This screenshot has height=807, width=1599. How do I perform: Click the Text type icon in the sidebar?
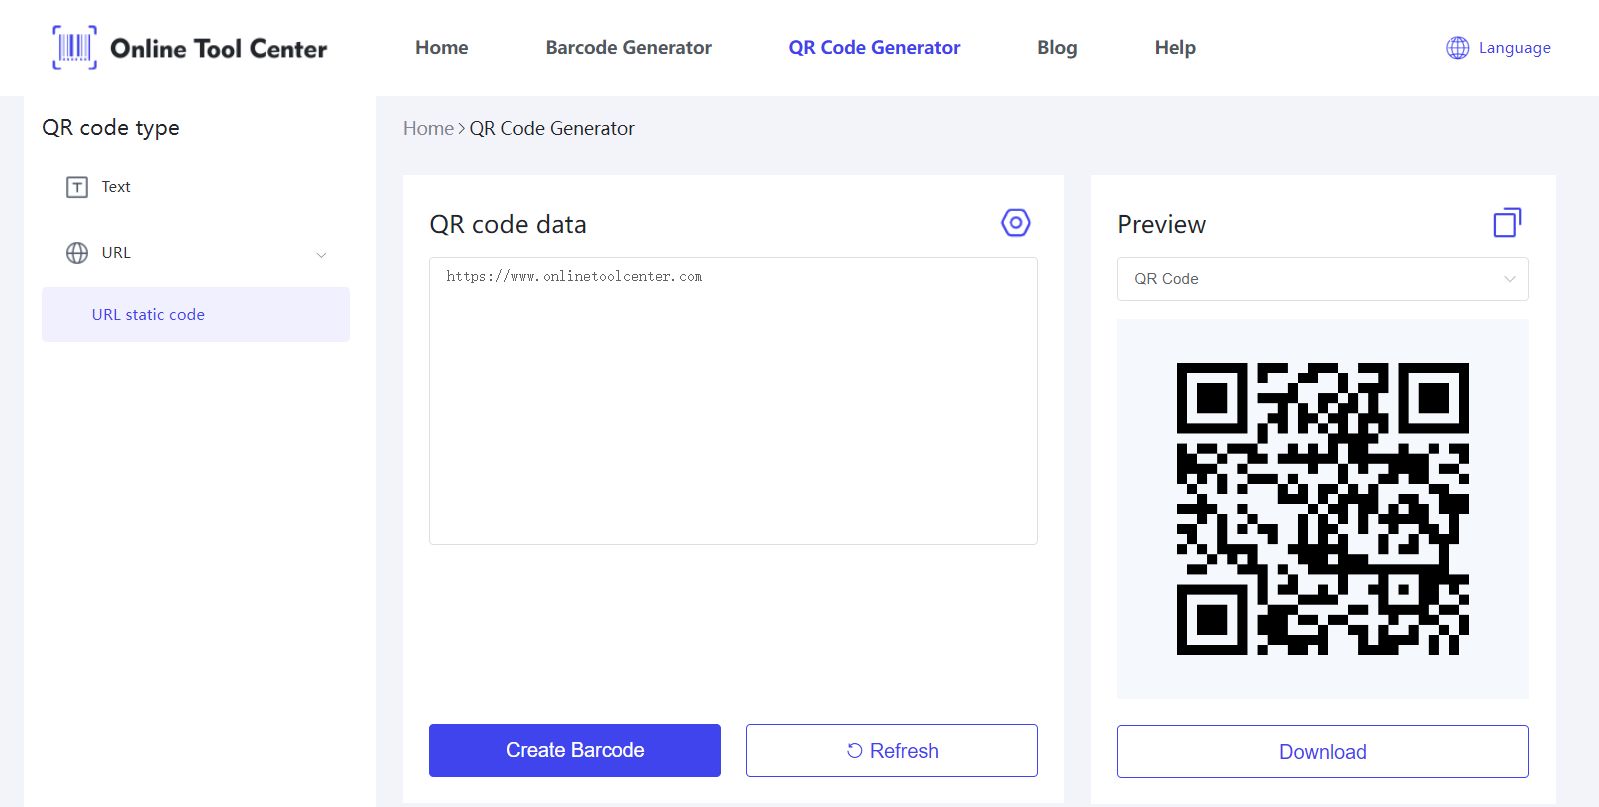77,187
